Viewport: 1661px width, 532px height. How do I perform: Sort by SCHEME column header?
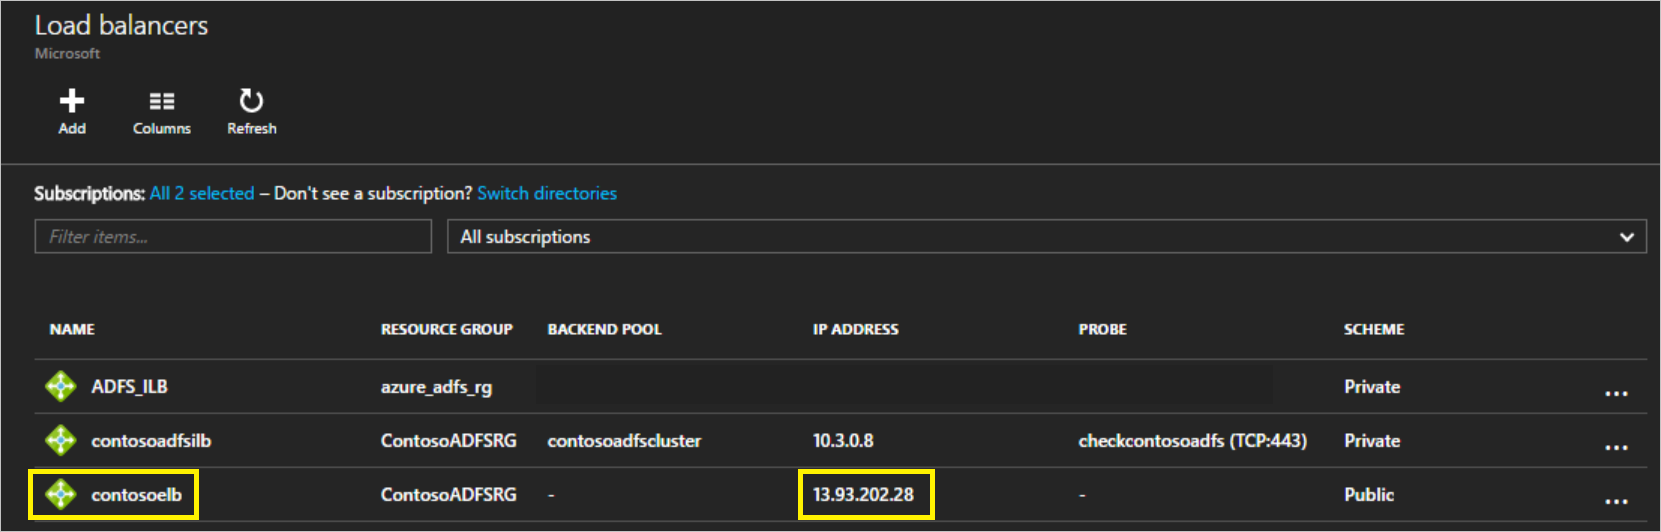pyautogui.click(x=1373, y=329)
